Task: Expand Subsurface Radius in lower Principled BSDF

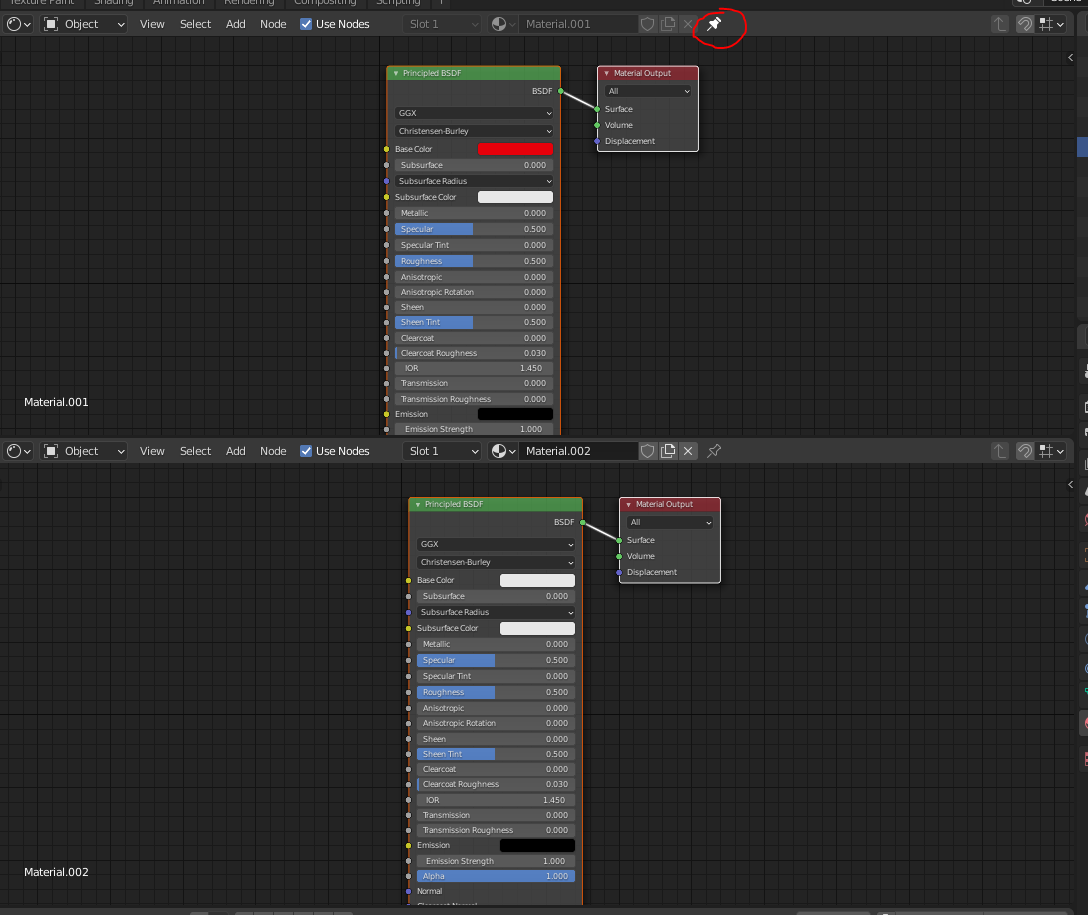Action: pyautogui.click(x=496, y=613)
